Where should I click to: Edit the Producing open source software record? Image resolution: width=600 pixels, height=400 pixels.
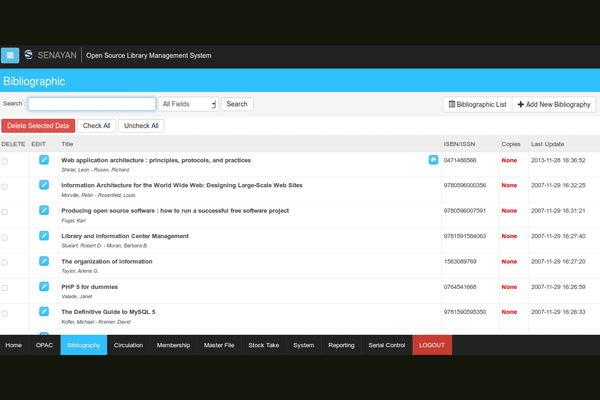coord(44,210)
